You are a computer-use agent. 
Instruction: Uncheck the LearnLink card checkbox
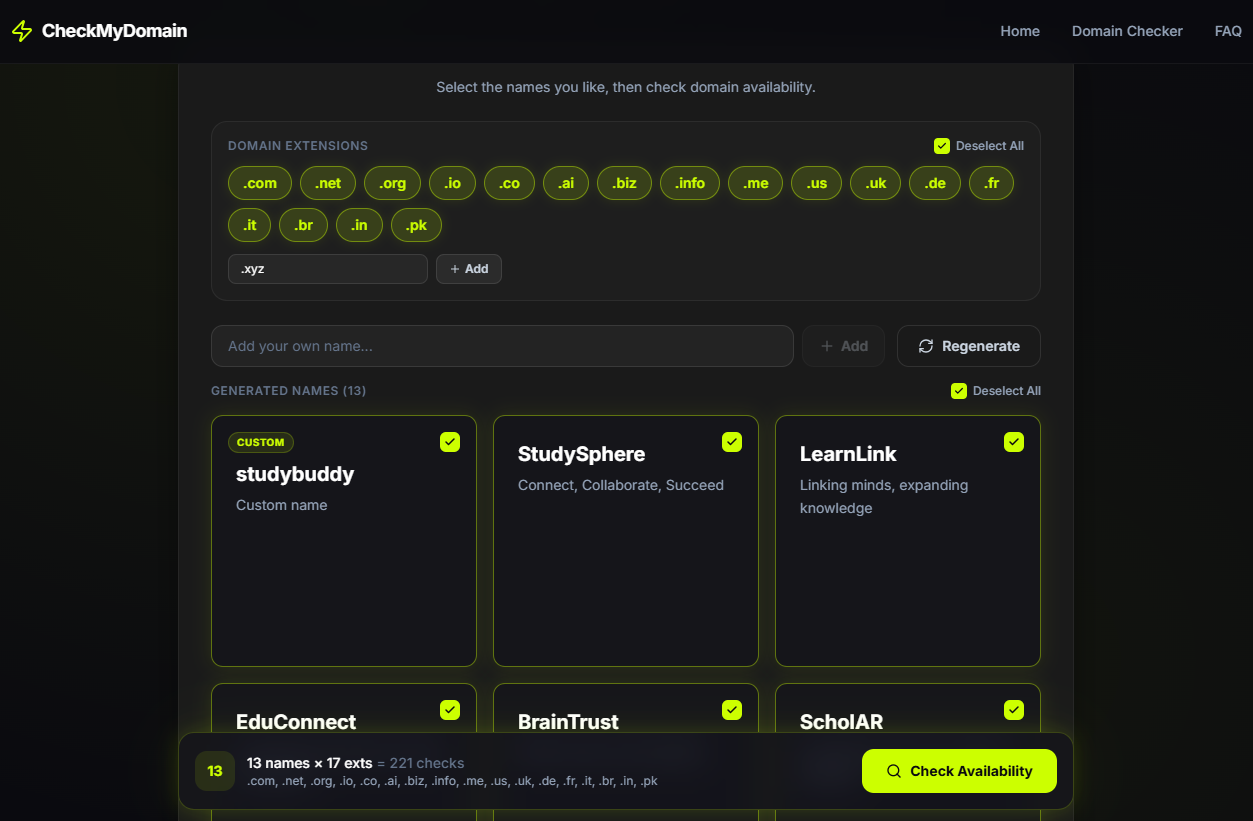1014,442
